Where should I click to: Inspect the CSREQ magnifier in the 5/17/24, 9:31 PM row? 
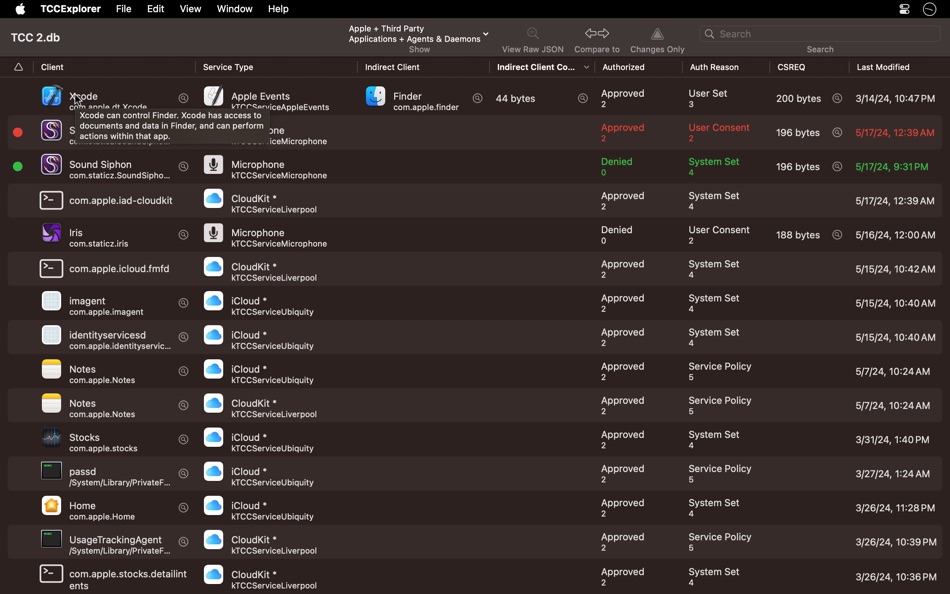837,166
